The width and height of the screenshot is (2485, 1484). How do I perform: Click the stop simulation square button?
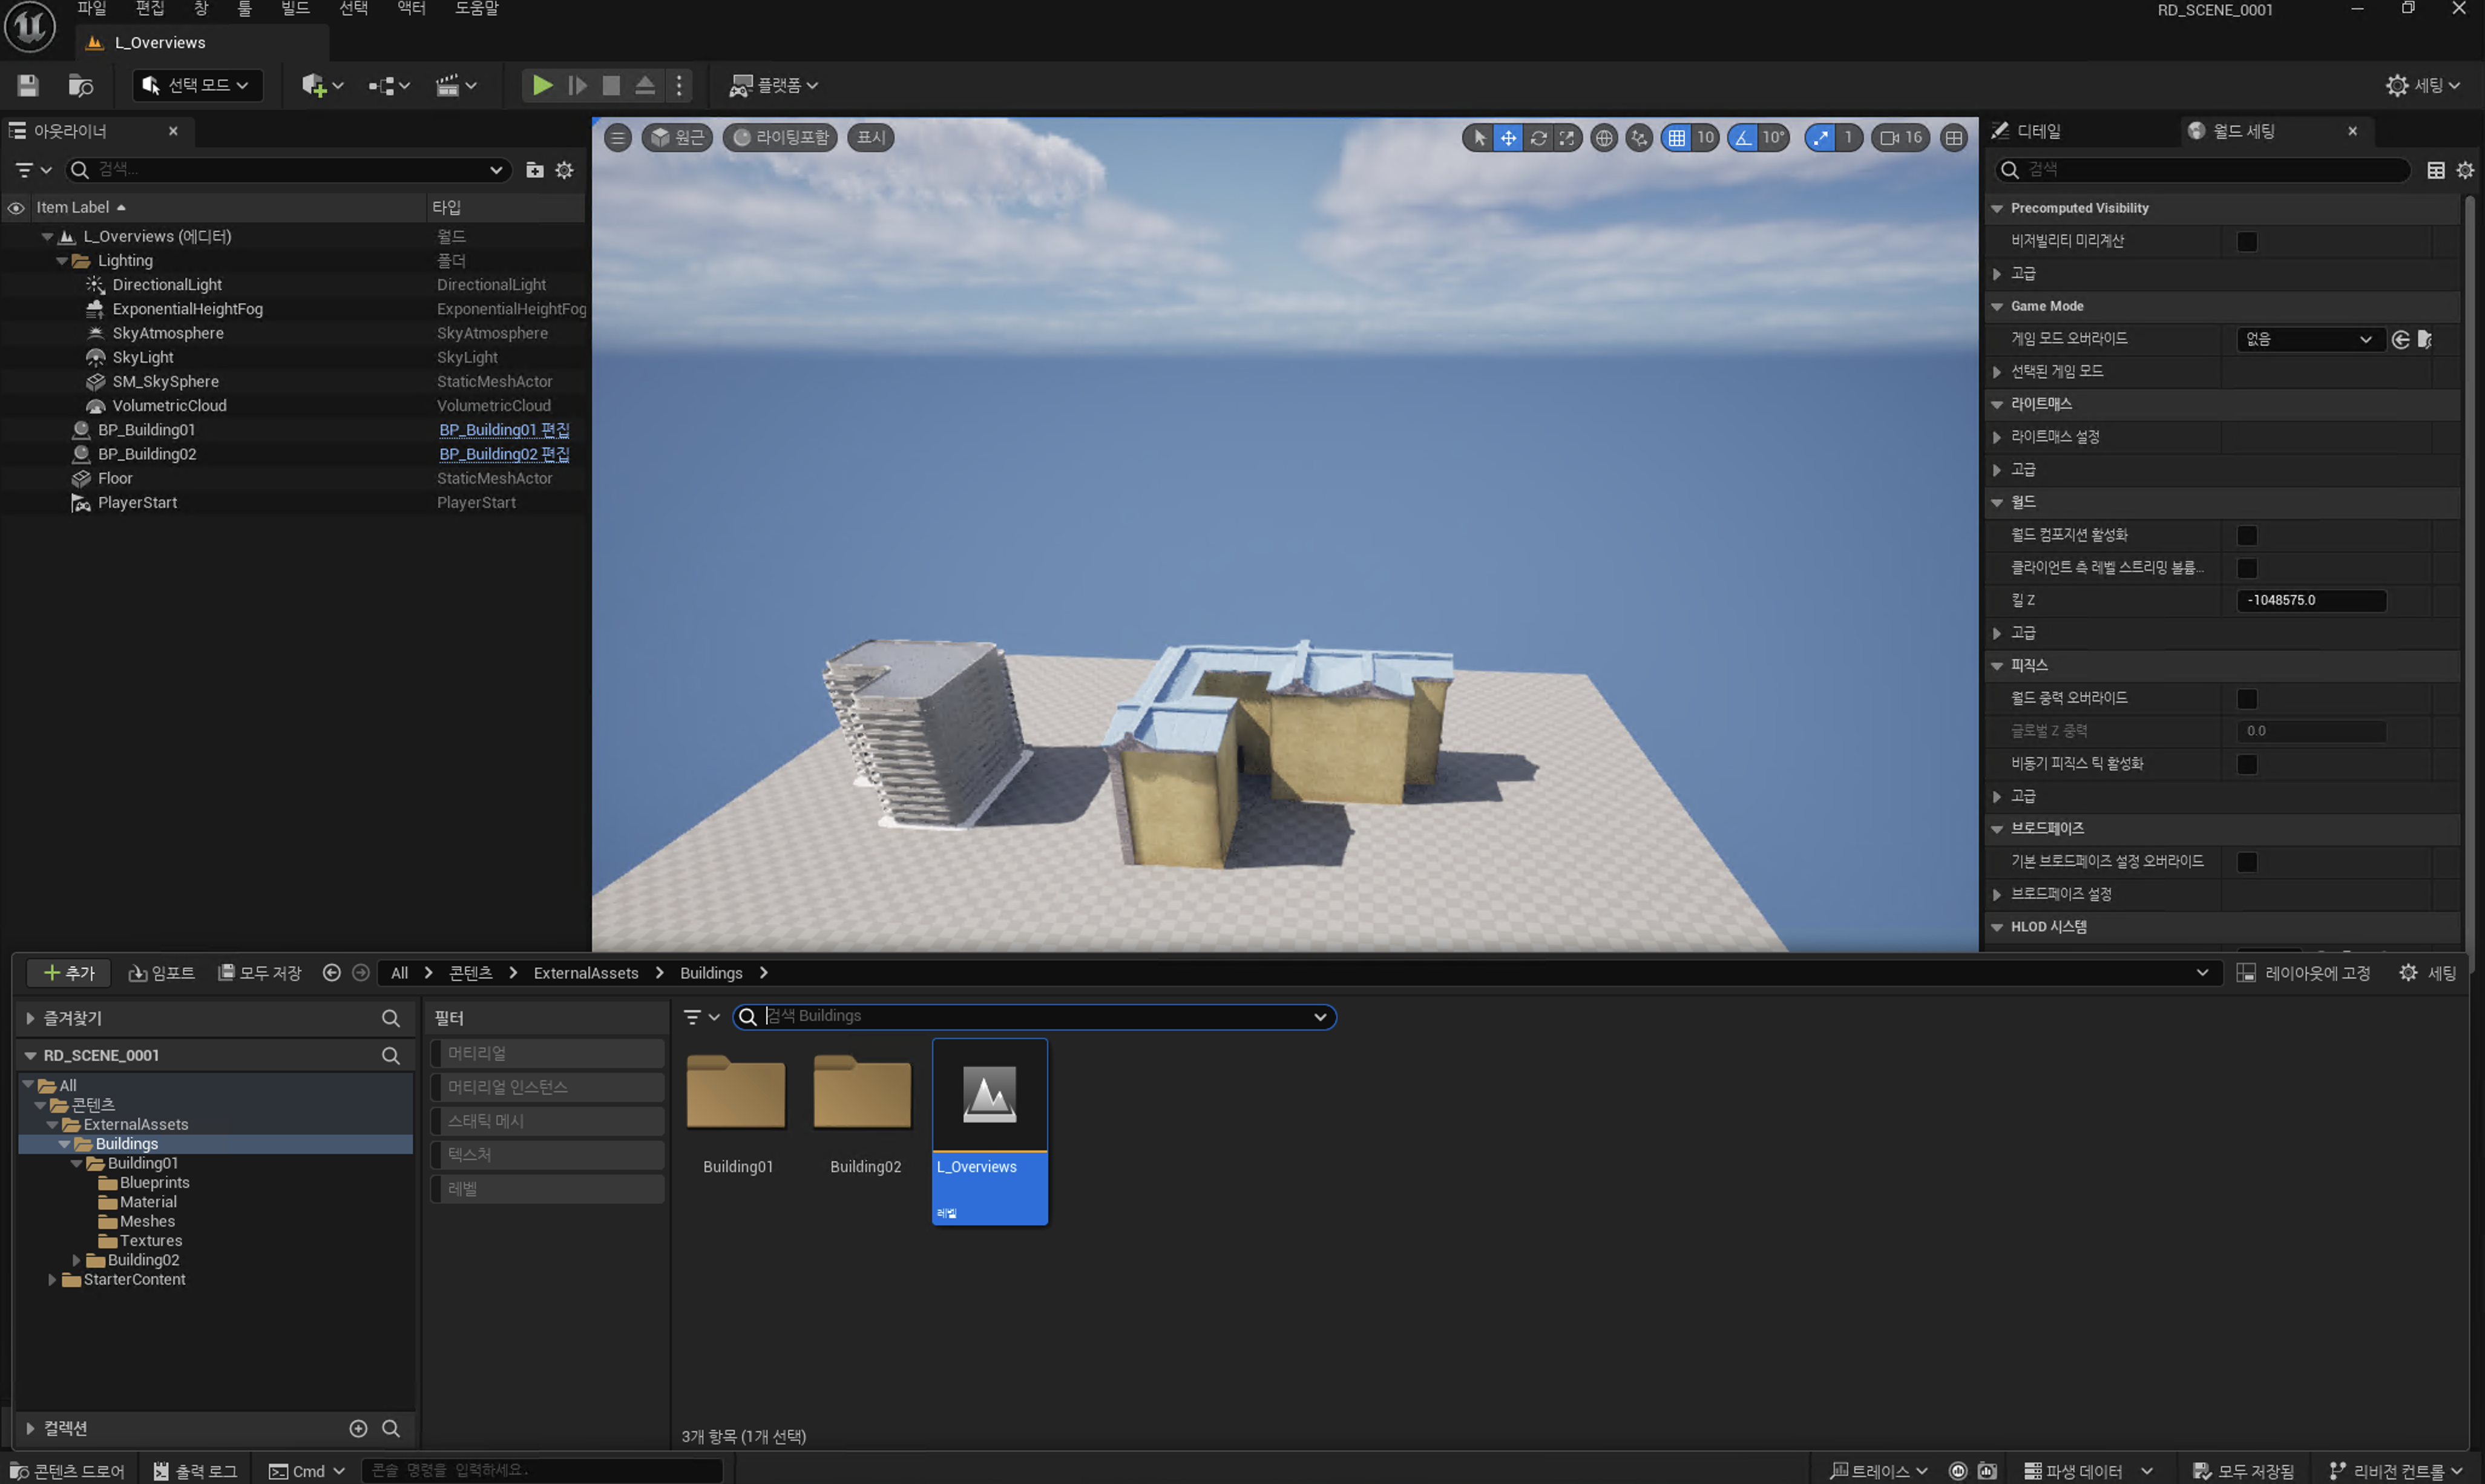pos(611,85)
